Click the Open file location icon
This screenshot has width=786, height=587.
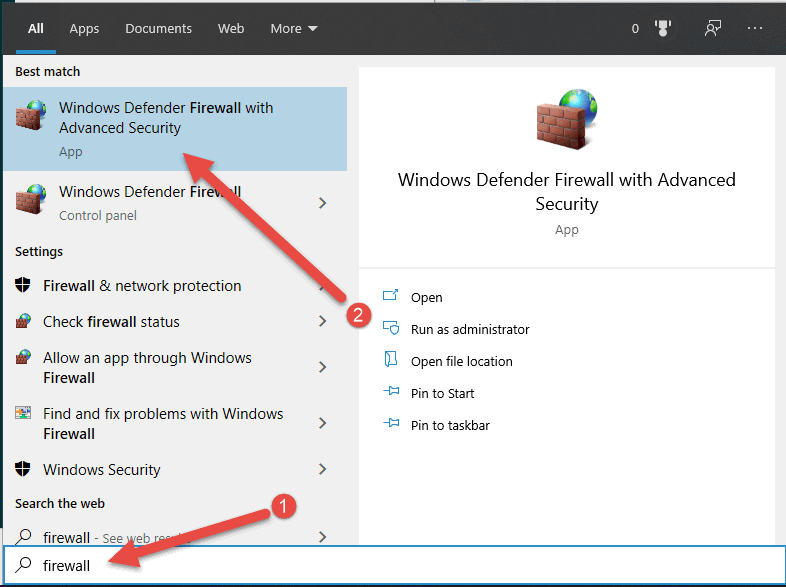[x=390, y=359]
